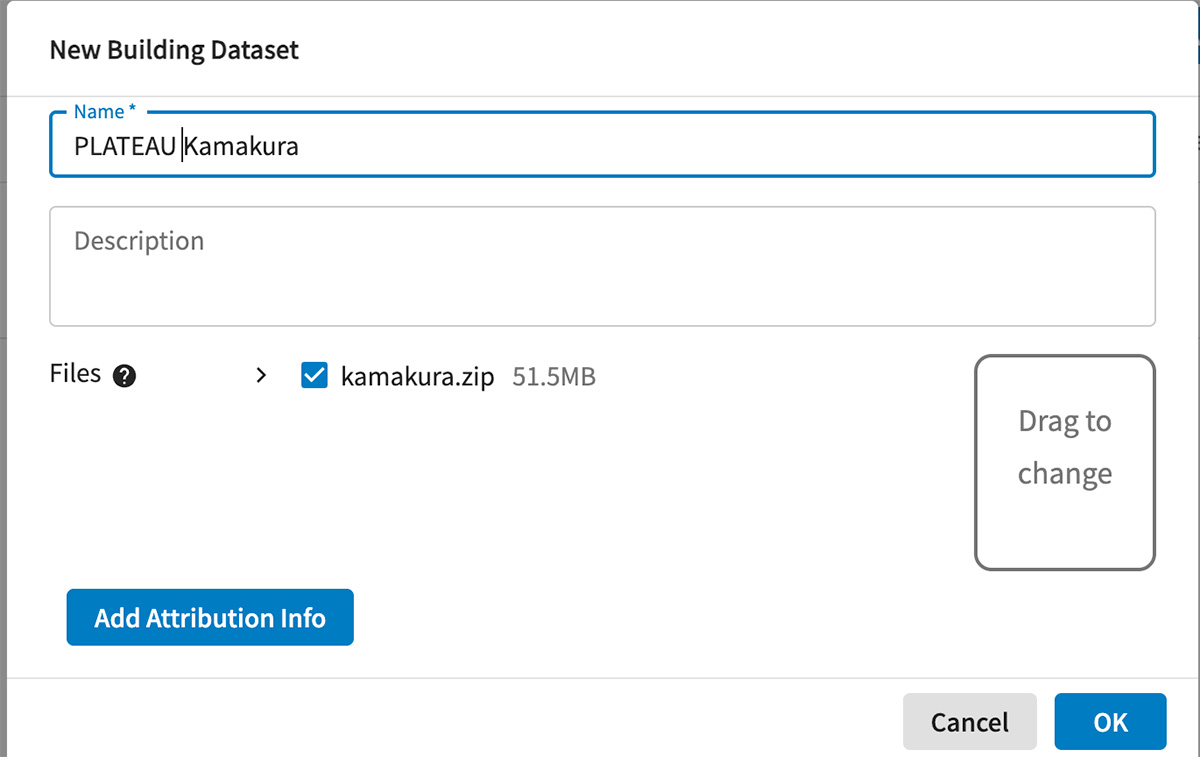This screenshot has height=757, width=1200.
Task: Click the Add Attribution Info button
Action: point(210,618)
